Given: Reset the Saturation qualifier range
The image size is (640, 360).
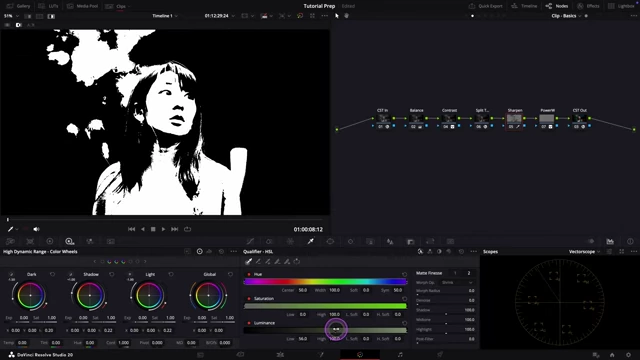Looking at the screenshot, I should (404, 299).
